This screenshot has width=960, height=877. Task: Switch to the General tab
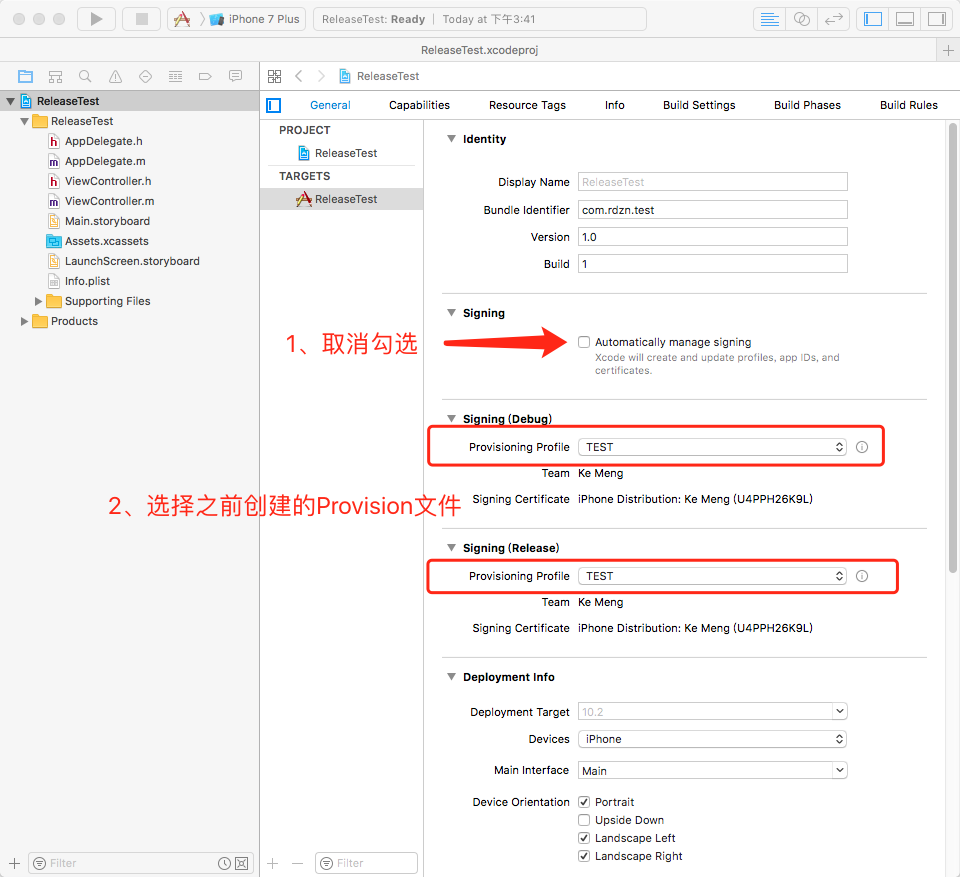(x=330, y=105)
